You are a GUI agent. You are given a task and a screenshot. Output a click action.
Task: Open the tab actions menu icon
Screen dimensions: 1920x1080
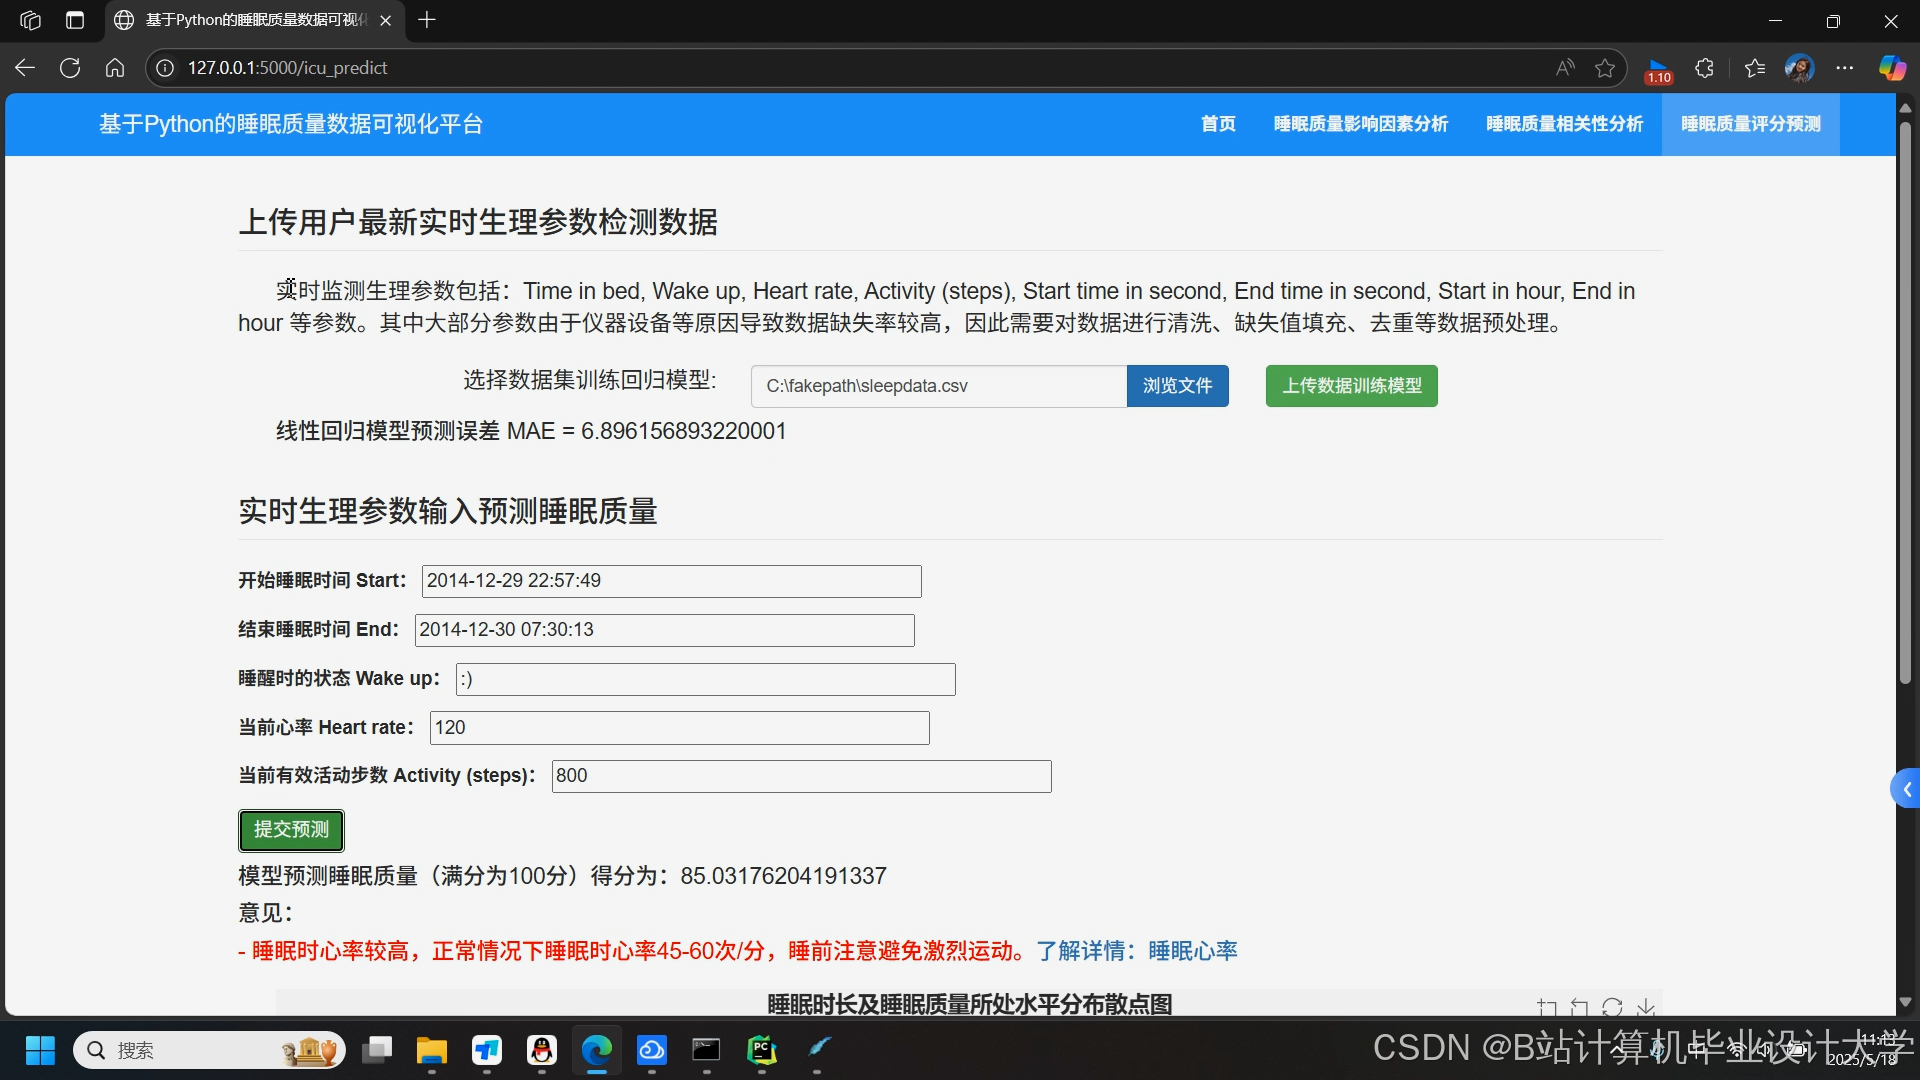(x=75, y=20)
